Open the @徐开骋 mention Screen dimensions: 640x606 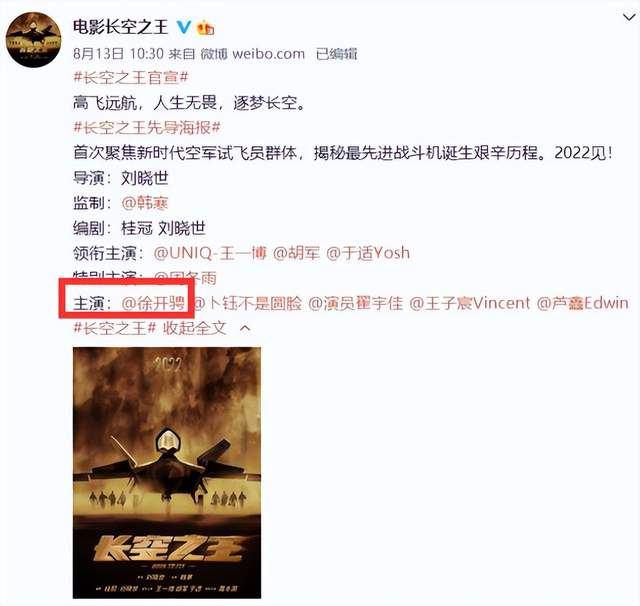(153, 303)
